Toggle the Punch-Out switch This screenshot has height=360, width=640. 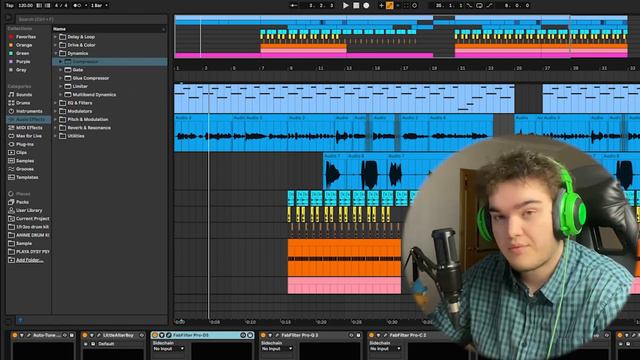click(x=489, y=5)
